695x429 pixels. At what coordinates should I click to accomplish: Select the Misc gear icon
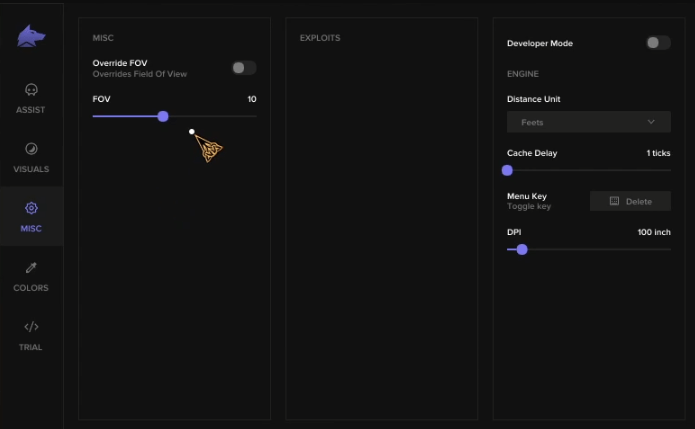tap(31, 208)
